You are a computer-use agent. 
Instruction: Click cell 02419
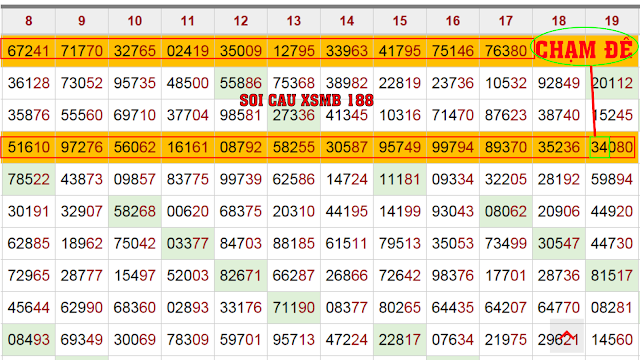pyautogui.click(x=188, y=51)
